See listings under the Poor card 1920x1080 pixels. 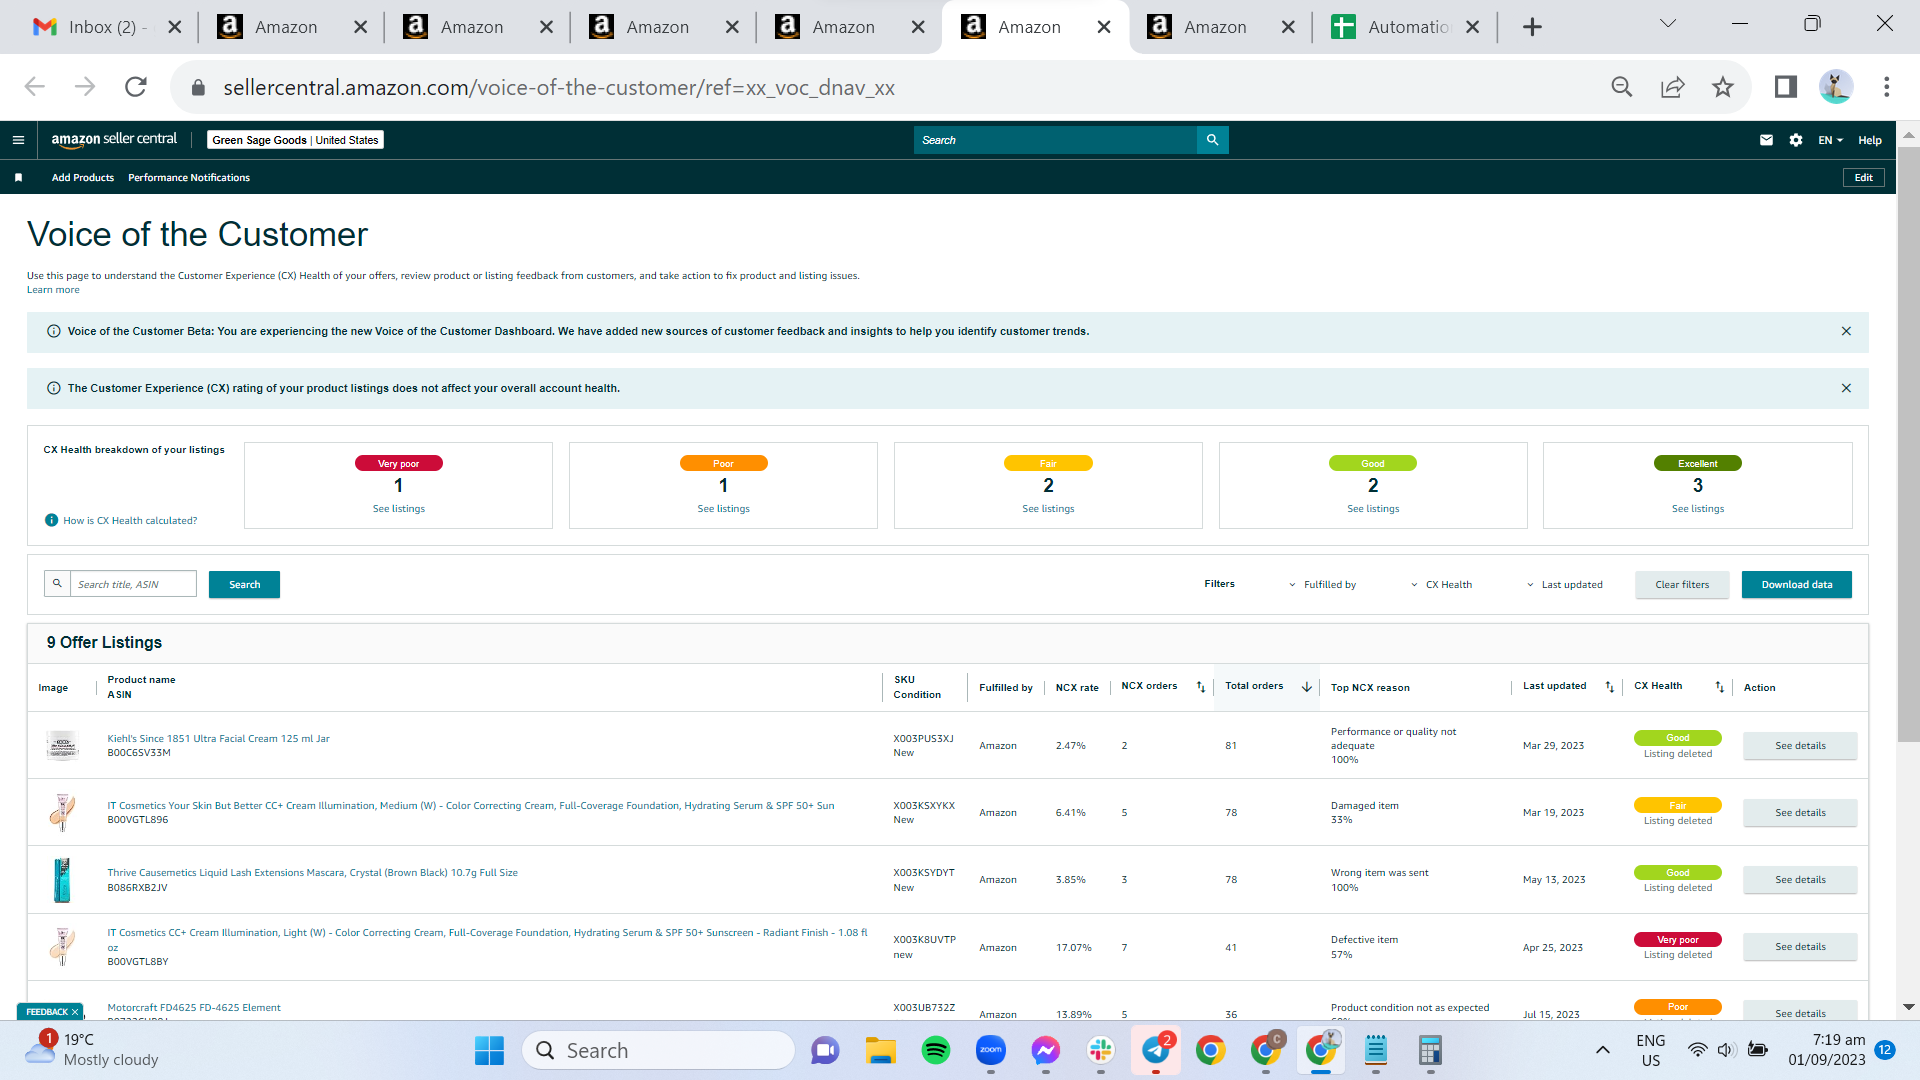pyautogui.click(x=724, y=509)
